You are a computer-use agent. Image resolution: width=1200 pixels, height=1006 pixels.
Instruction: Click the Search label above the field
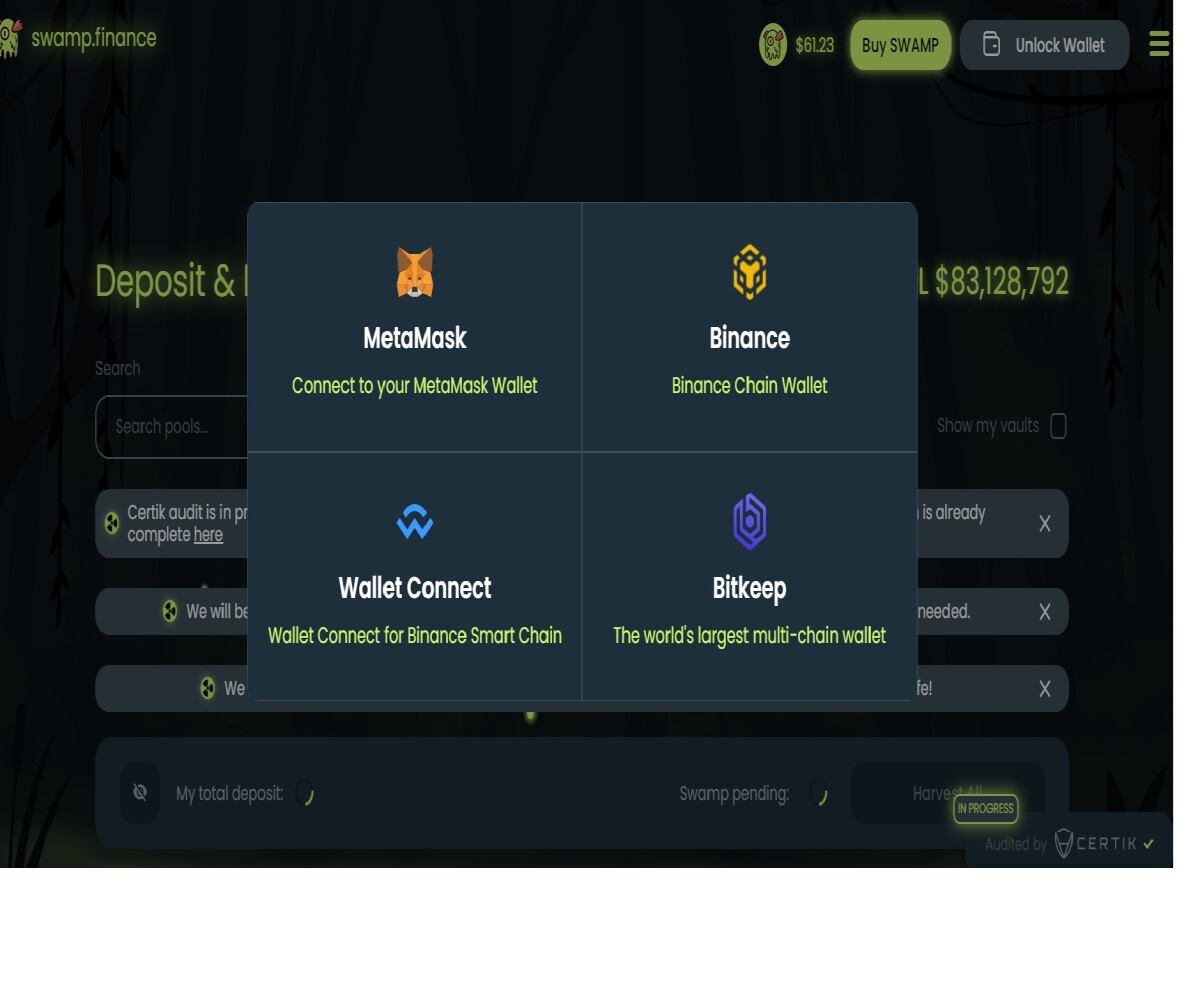pos(117,368)
